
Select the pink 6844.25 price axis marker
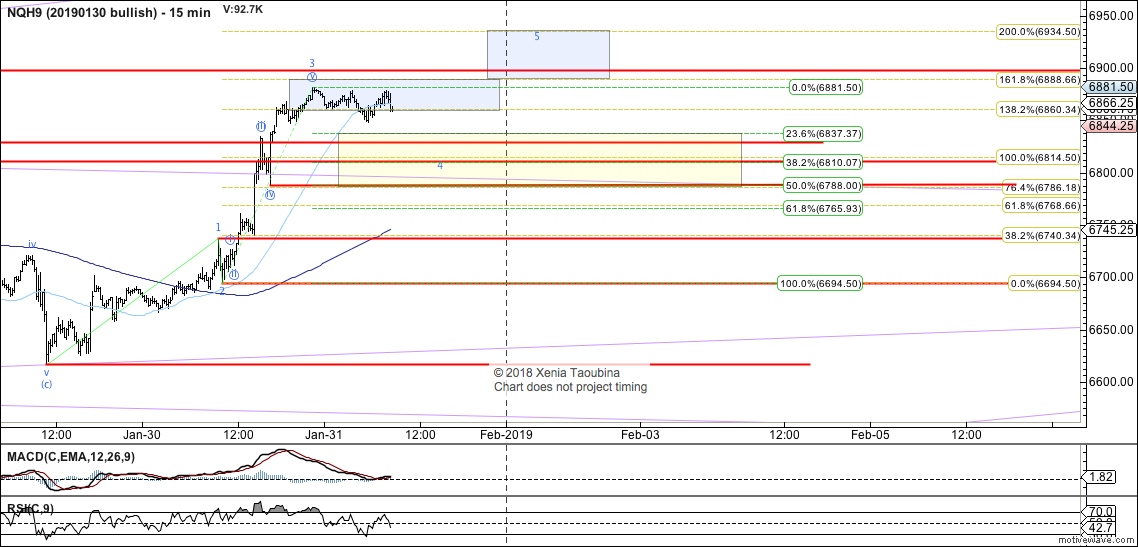pyautogui.click(x=1111, y=126)
